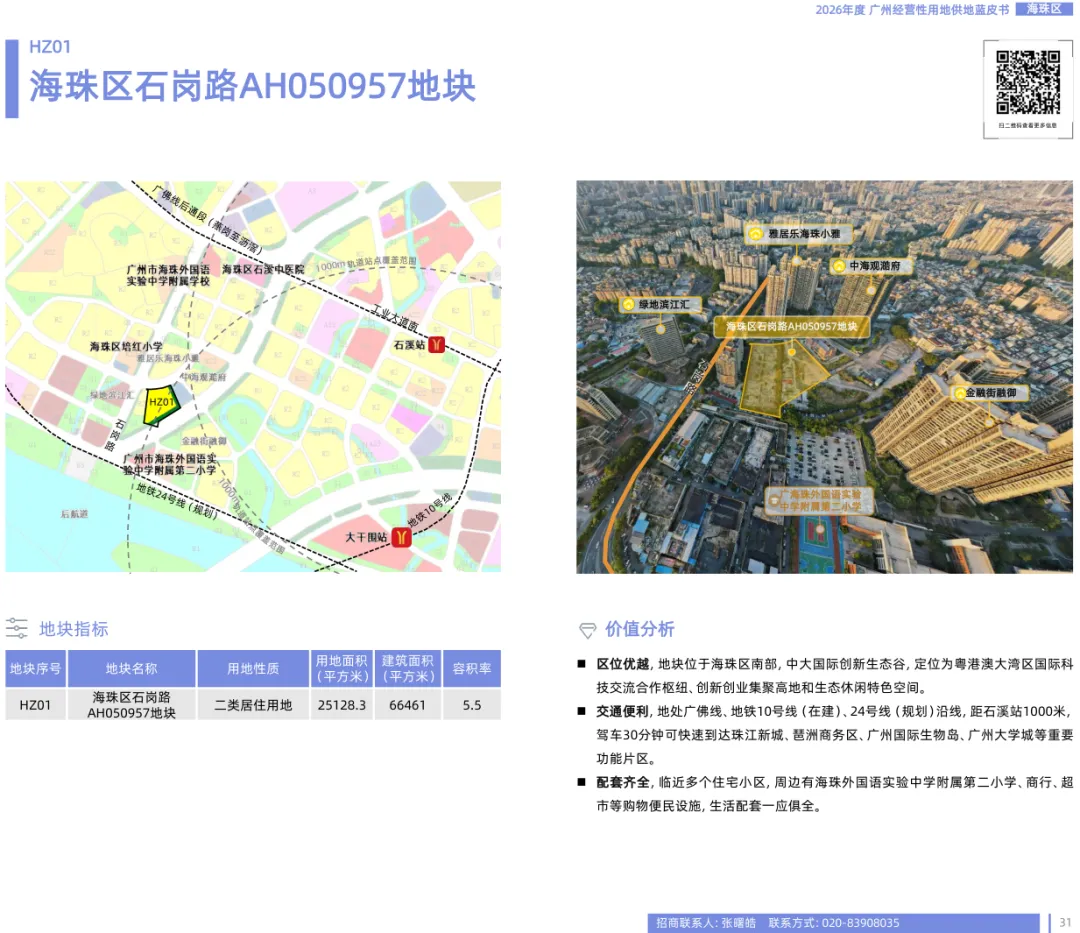Click the 海珠外国语实验中学附属第二小学 label on aerial photo
Viewport: 1080px width, 933px height.
820,501
